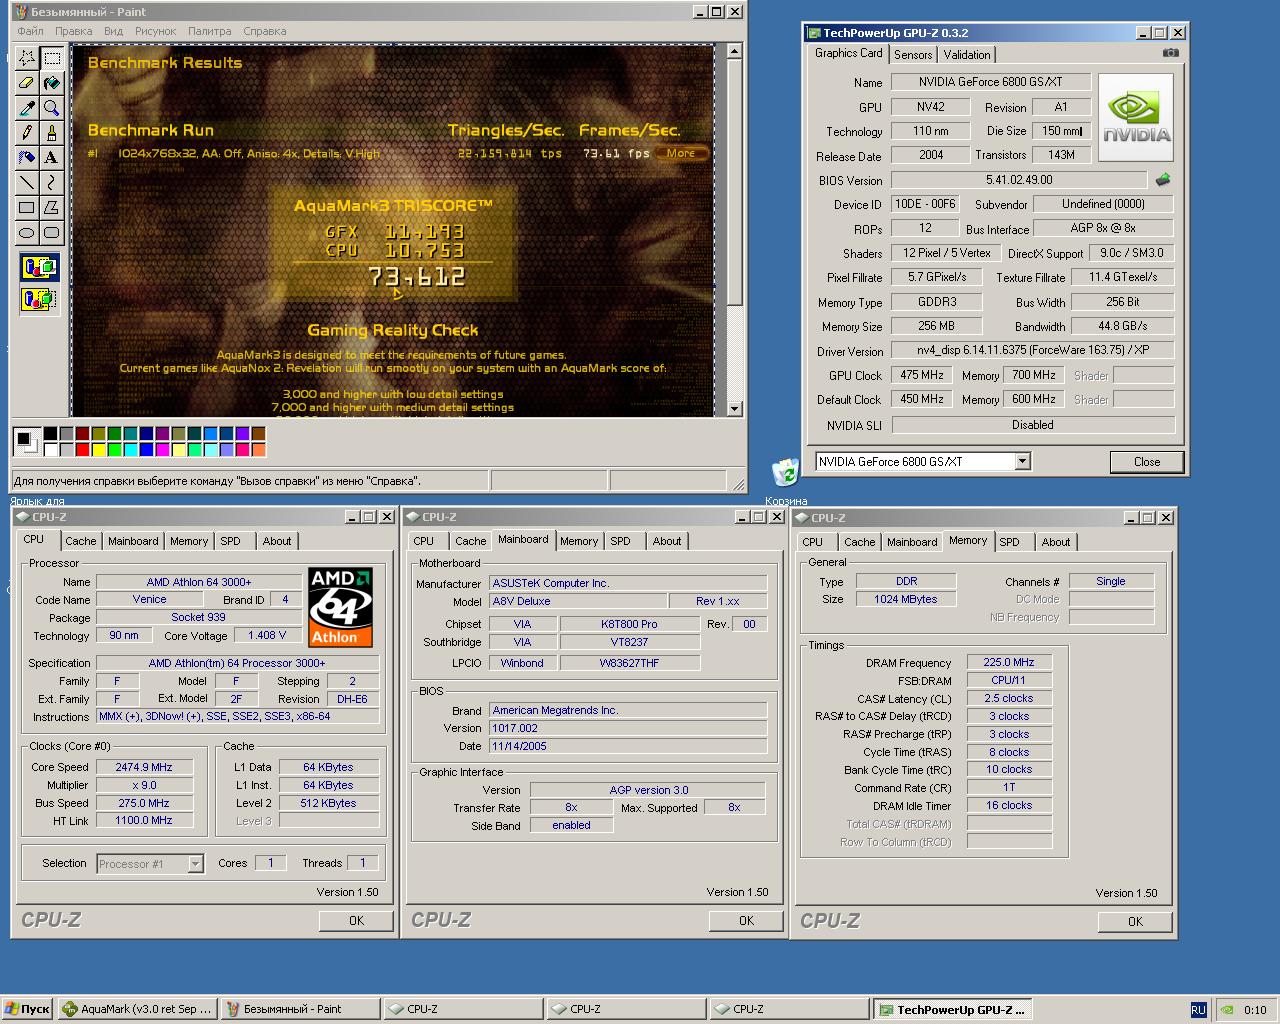Click the BIOS Version 5.41.02.49.00 field
The width and height of the screenshot is (1280, 1024).
1019,180
